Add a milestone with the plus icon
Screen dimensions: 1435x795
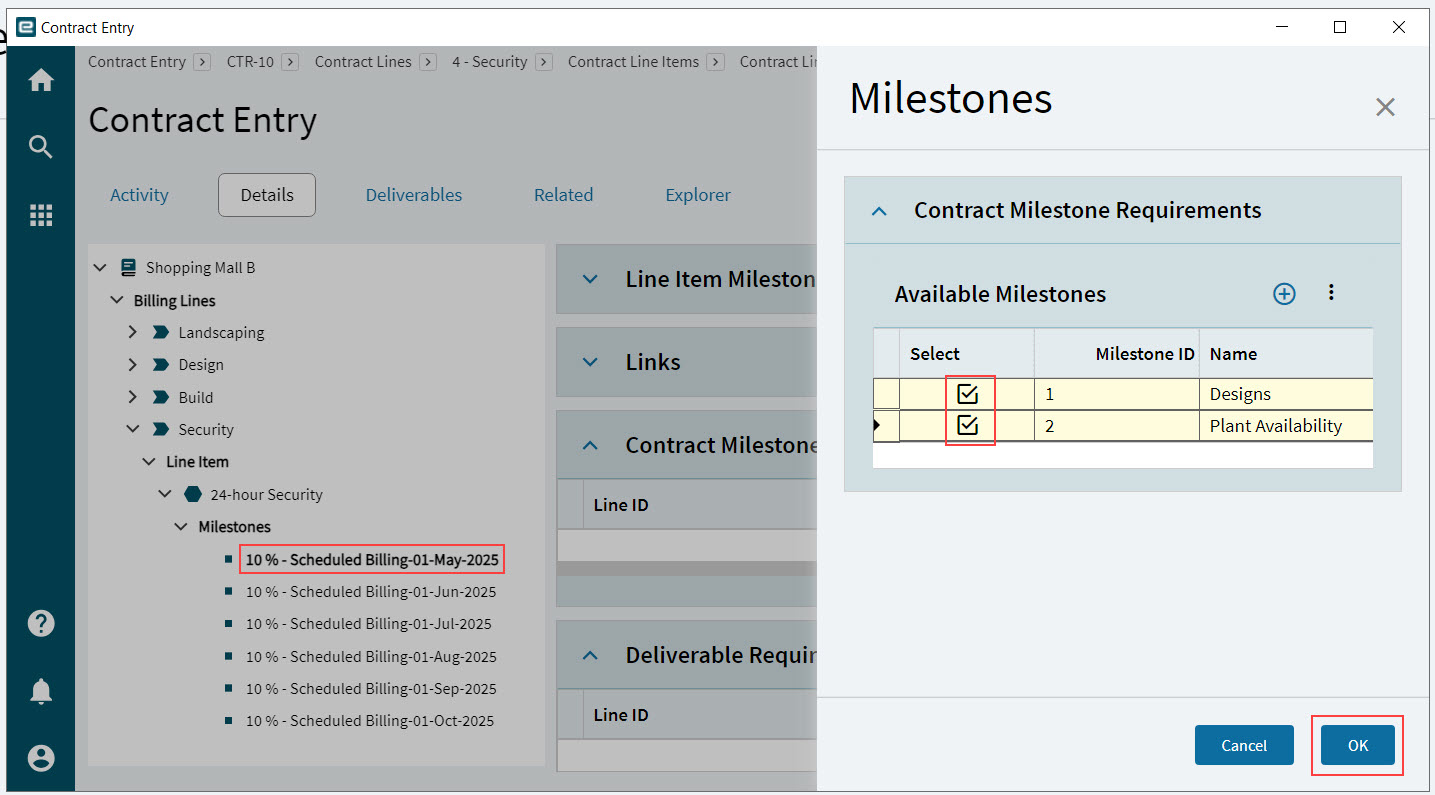click(x=1284, y=294)
